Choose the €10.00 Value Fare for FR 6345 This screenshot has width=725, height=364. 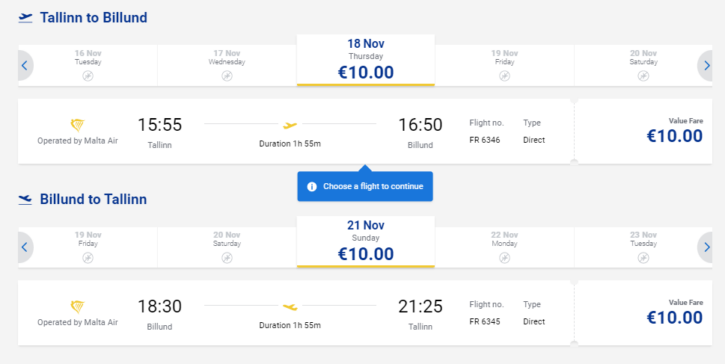644,313
